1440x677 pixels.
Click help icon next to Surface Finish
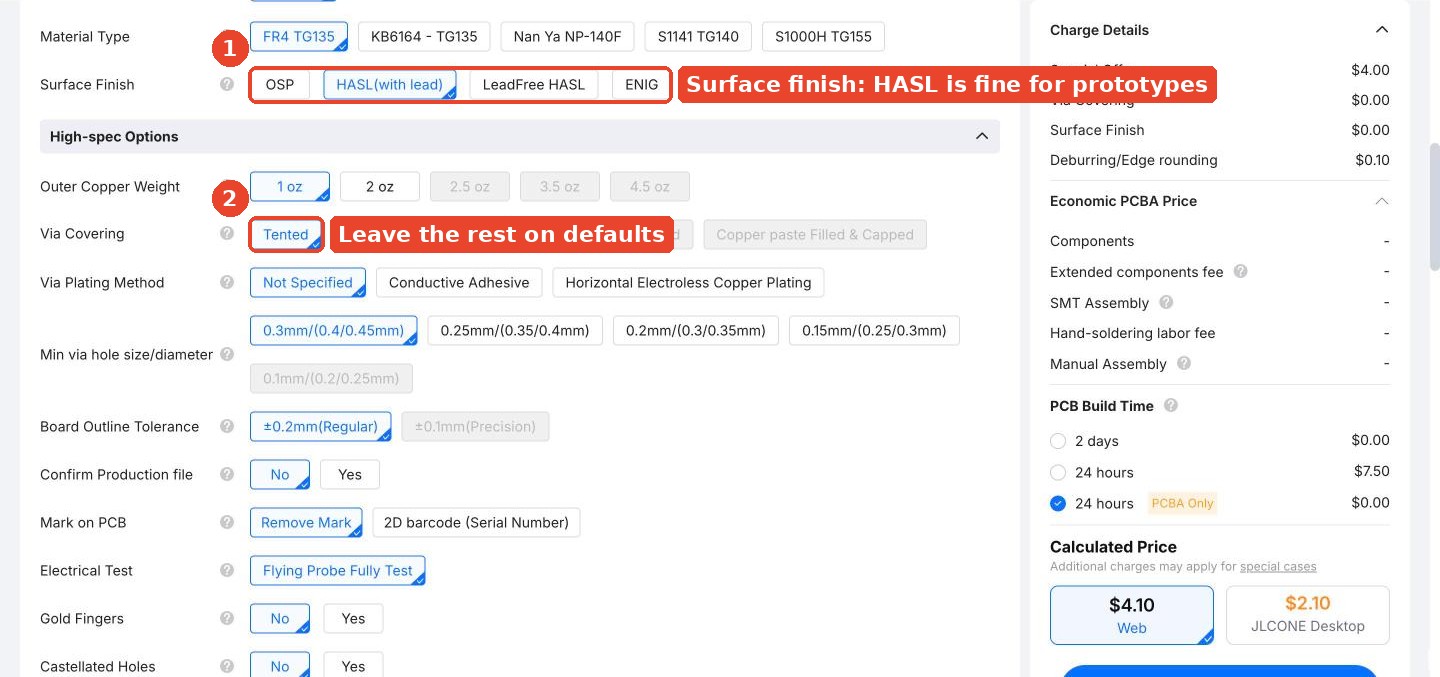[x=227, y=84]
